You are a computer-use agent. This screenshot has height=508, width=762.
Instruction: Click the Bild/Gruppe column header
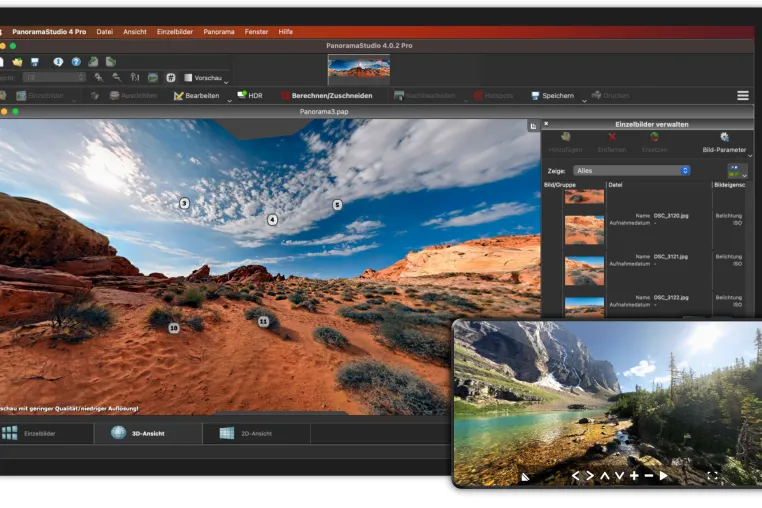[x=559, y=185]
